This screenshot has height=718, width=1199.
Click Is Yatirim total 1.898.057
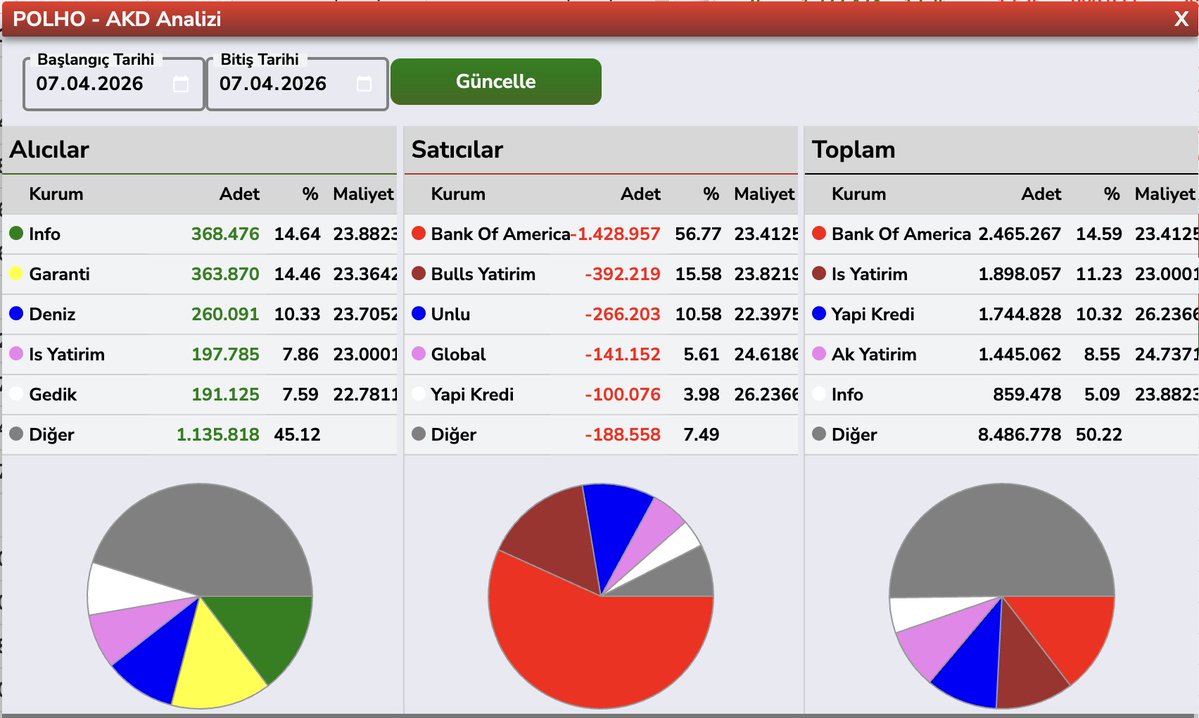1019,274
